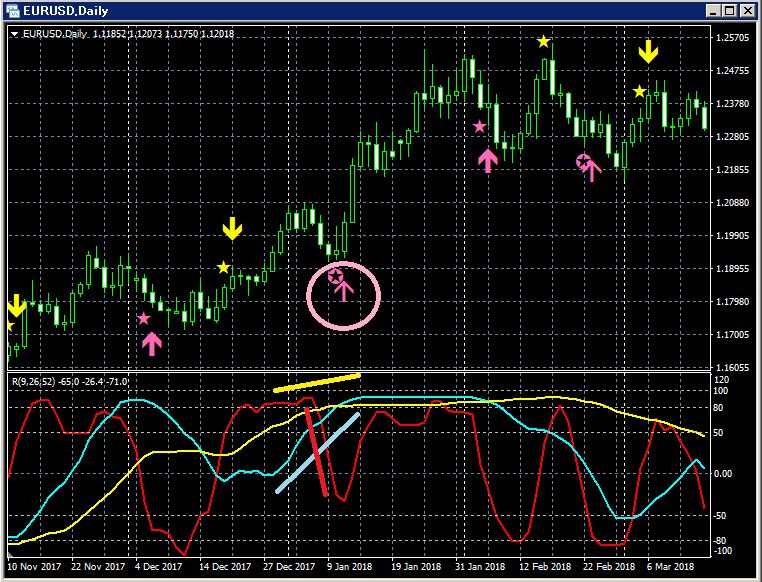The width and height of the screenshot is (762, 582).
Task: Click the 22 Nov 2017 date label
Action: point(99,567)
